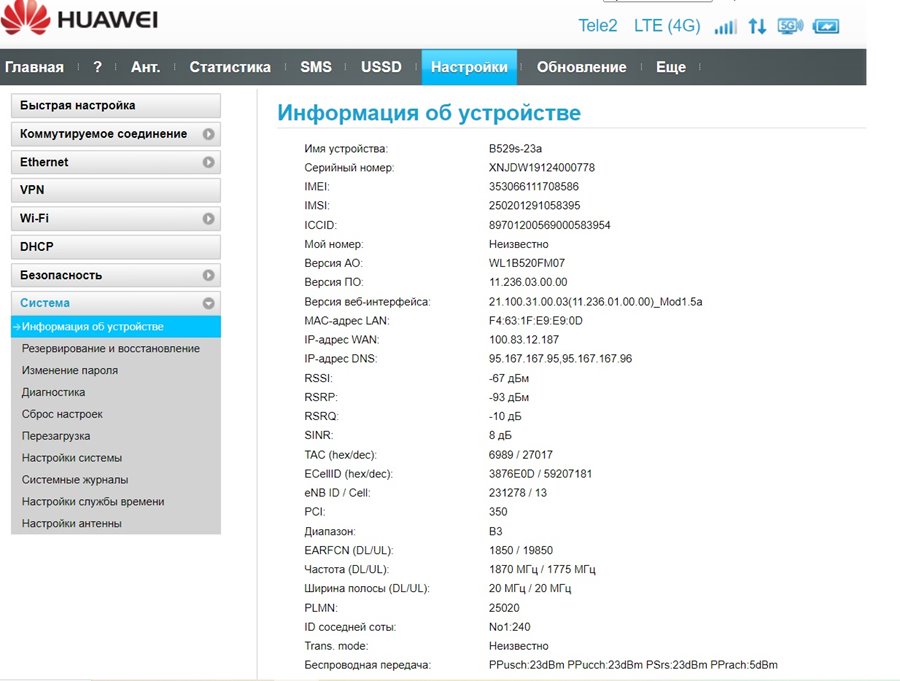Viewport: 900px width, 681px height.
Task: Open the Еще menu
Action: tap(671, 67)
